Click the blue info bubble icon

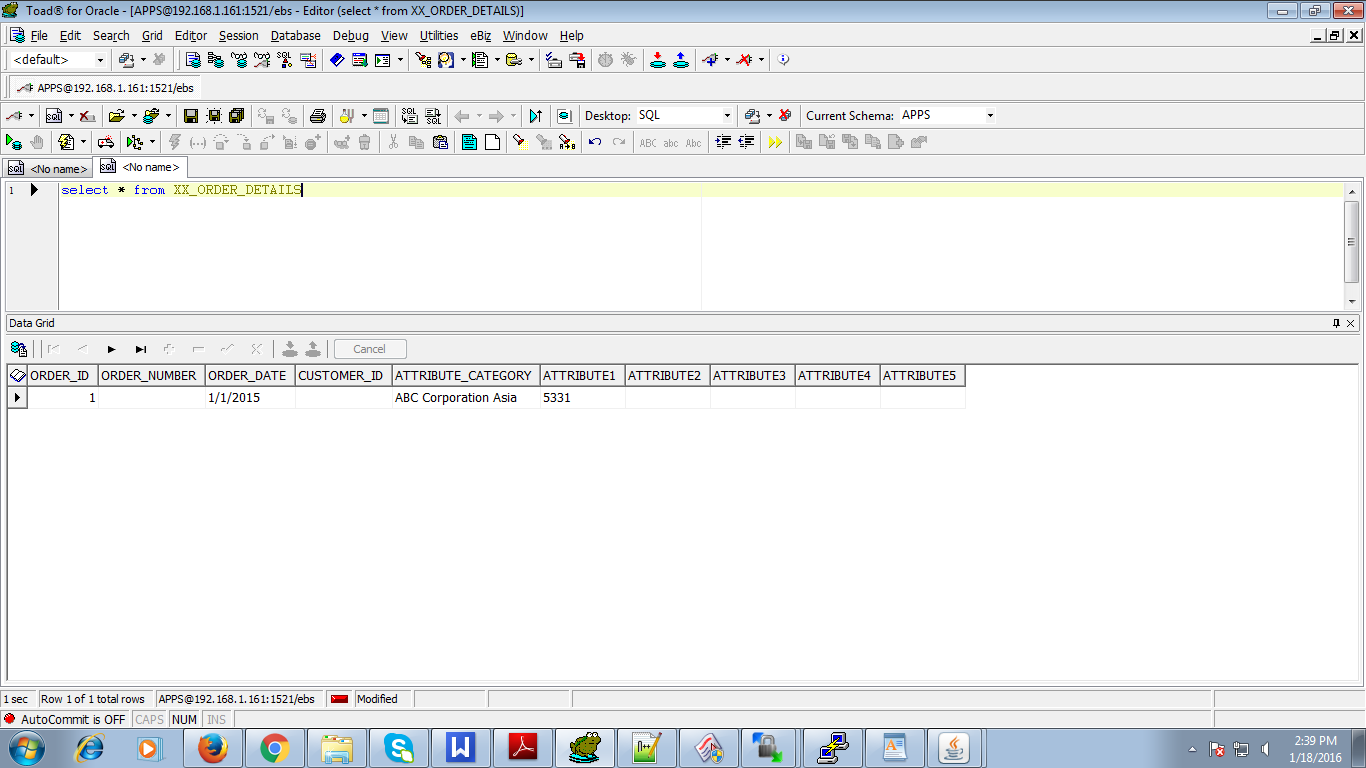click(784, 60)
